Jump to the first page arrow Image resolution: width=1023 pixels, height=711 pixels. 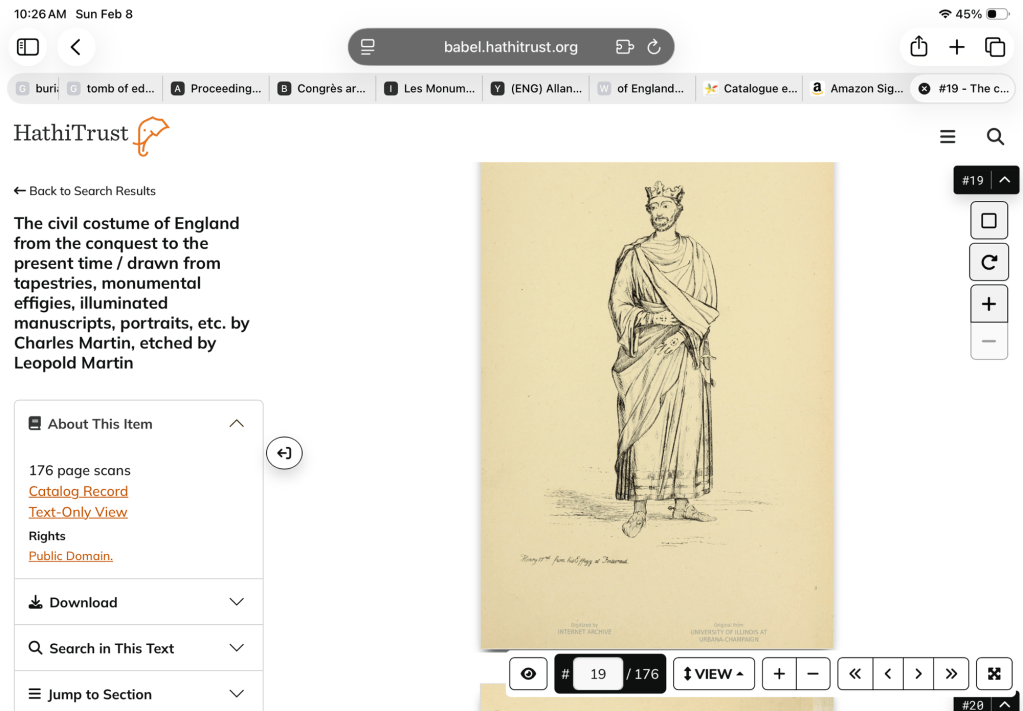(x=855, y=674)
